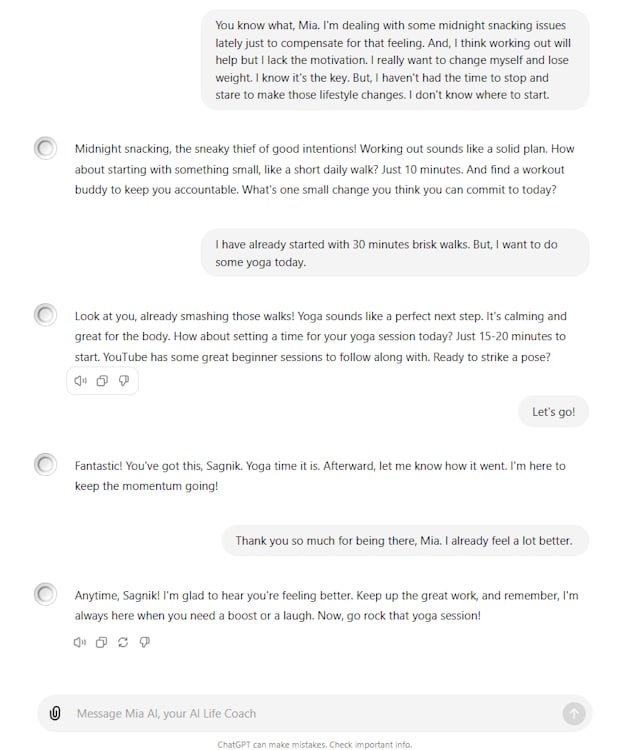The width and height of the screenshot is (639, 750).
Task: Click the 'Fantastic! You've got this' reply text
Action: (x=320, y=475)
